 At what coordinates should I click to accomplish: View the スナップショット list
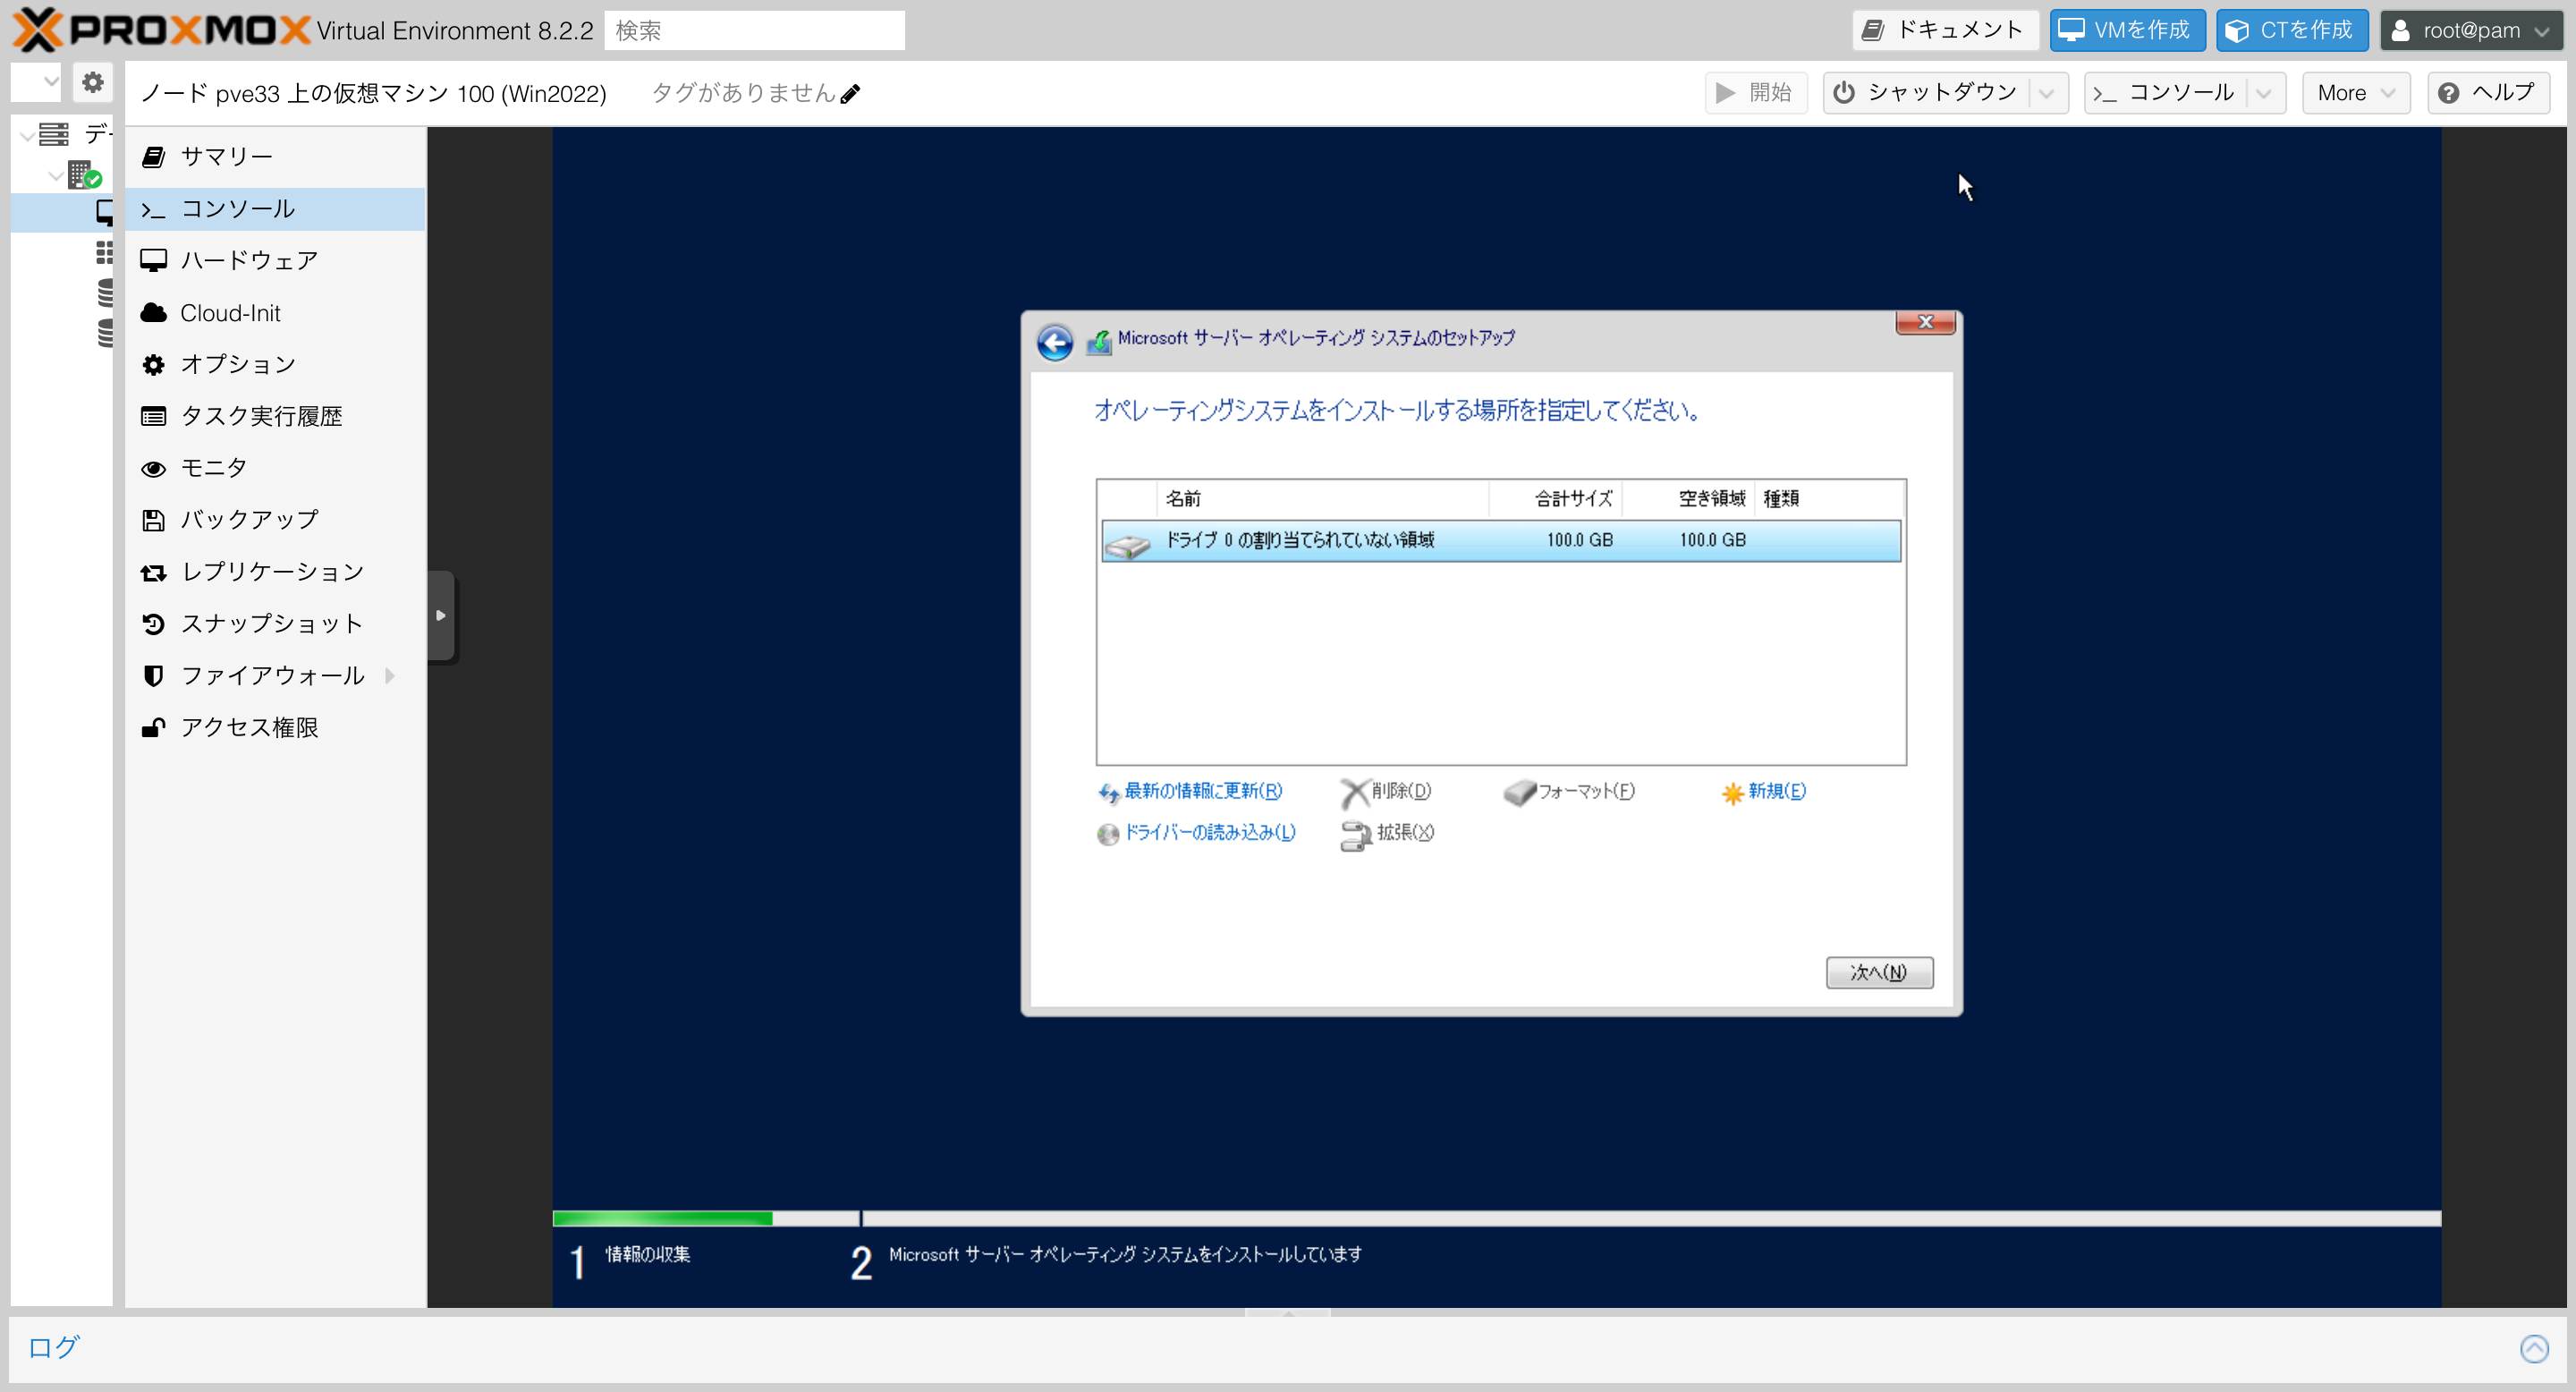pyautogui.click(x=270, y=623)
